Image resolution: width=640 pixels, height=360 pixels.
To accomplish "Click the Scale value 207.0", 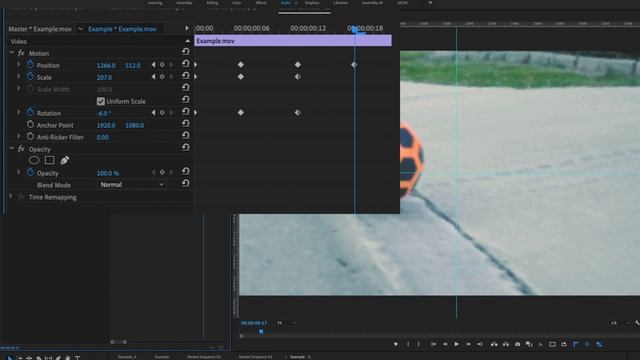I will (104, 77).
